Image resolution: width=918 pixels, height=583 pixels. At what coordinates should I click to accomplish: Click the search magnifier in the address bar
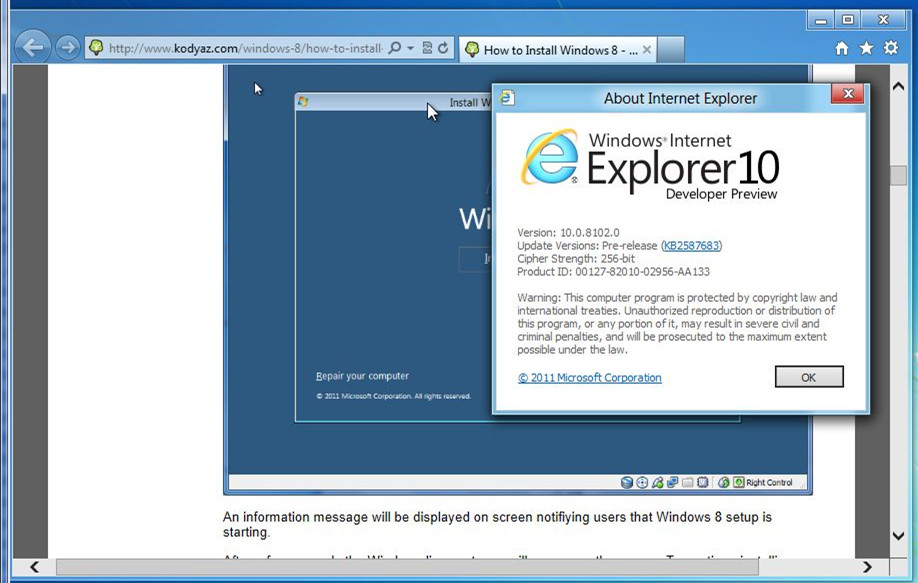[x=397, y=47]
